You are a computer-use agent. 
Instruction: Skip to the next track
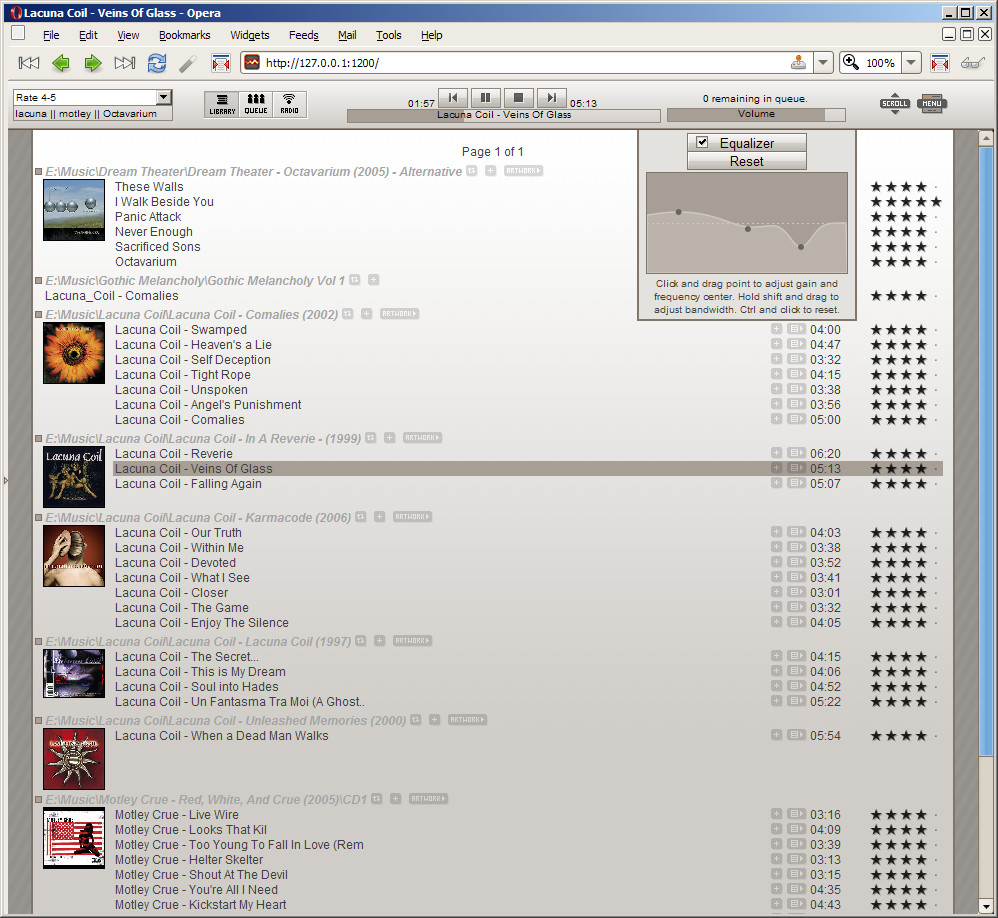(x=552, y=97)
